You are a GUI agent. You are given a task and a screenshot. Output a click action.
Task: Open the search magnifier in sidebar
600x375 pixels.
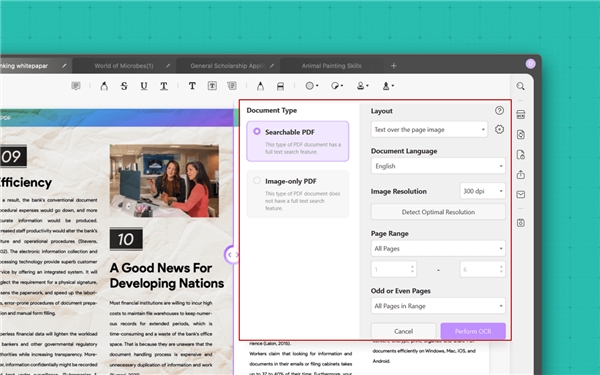coord(520,86)
